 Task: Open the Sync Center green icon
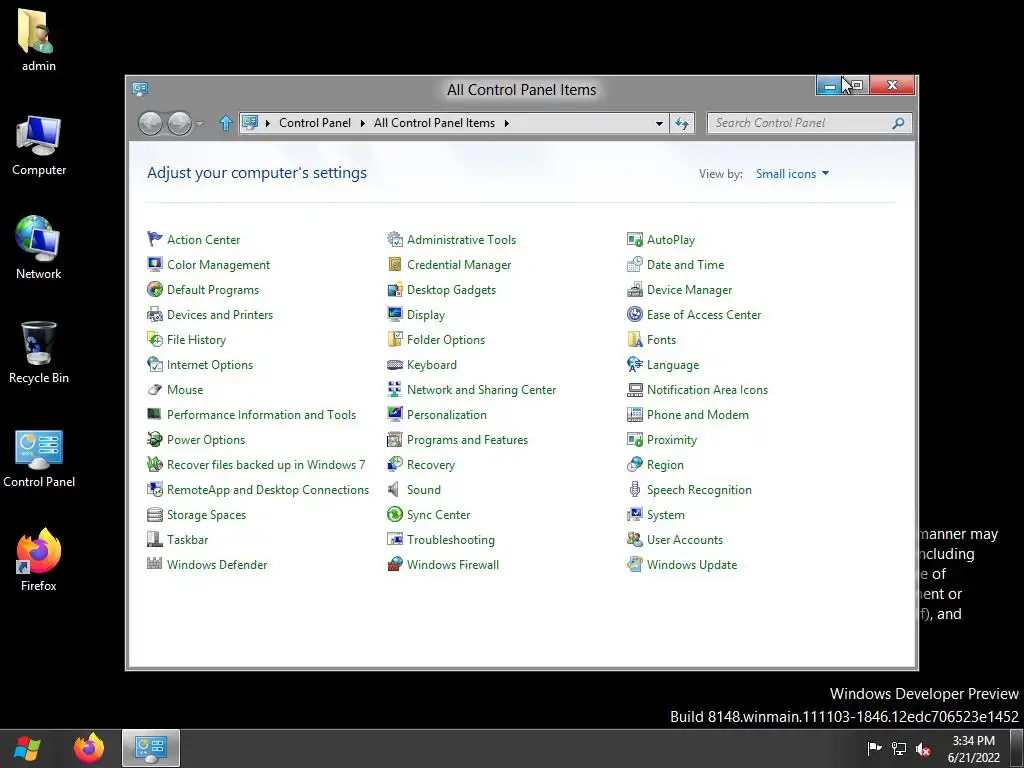tap(394, 515)
